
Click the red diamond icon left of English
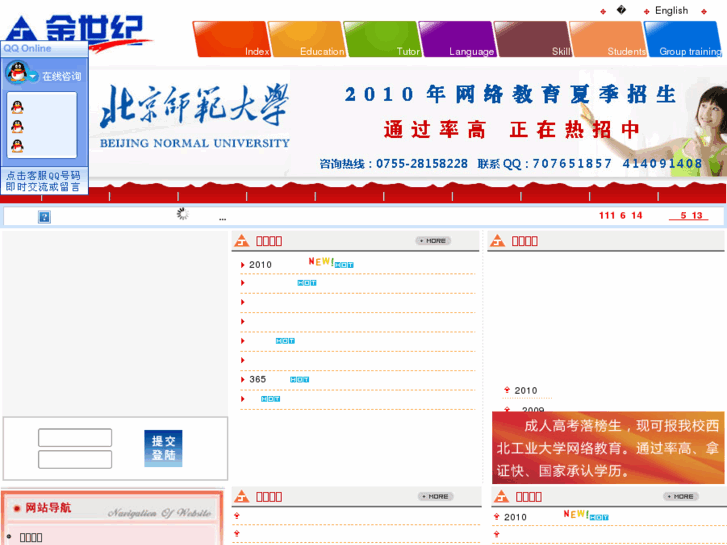tap(646, 12)
